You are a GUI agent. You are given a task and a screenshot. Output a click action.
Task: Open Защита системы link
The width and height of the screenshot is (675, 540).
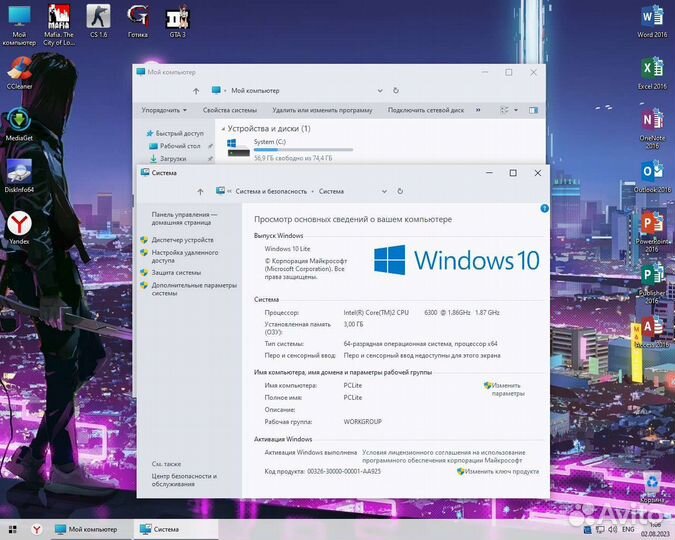tap(176, 273)
